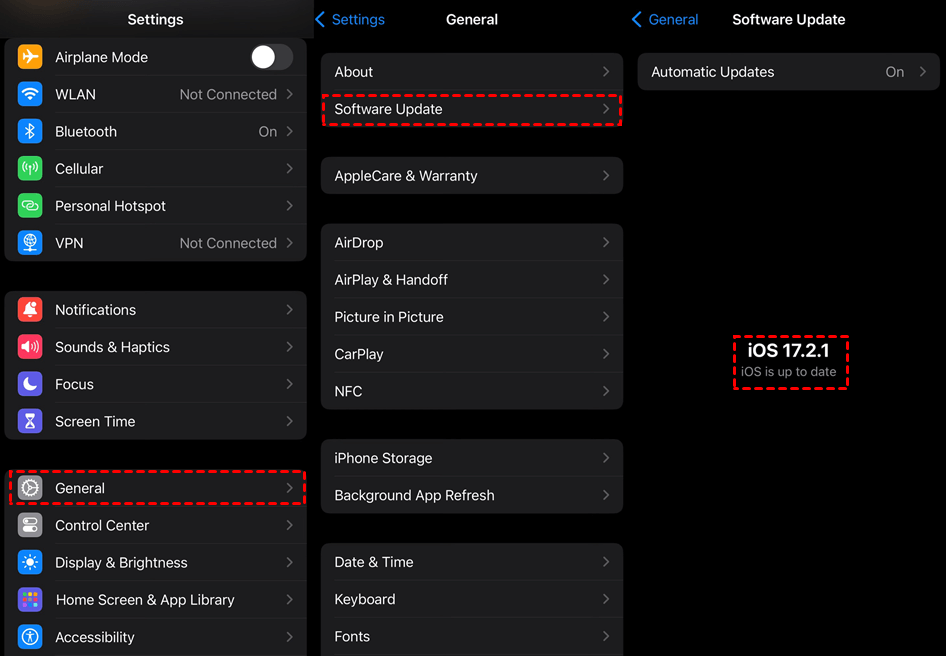Select the Focus label
Screen dimensions: 946x656
pyautogui.click(x=74, y=384)
